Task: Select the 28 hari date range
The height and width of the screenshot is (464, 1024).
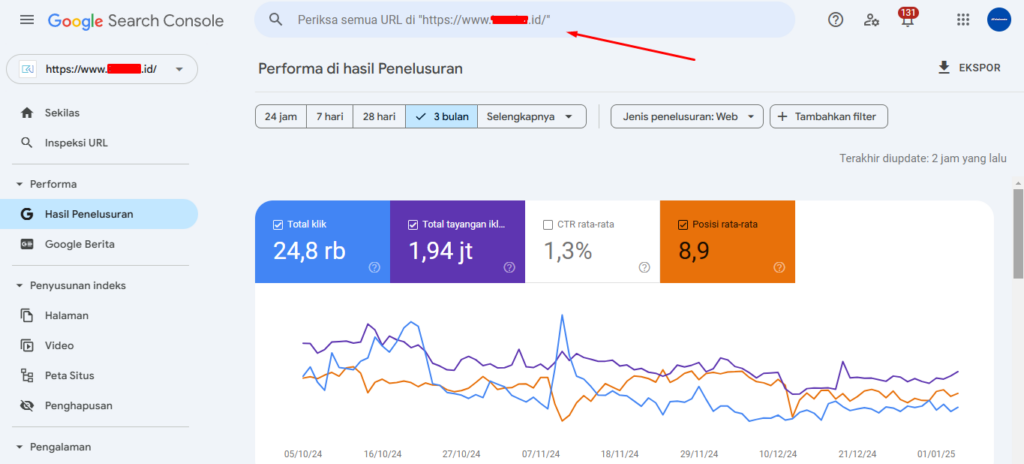Action: click(379, 117)
